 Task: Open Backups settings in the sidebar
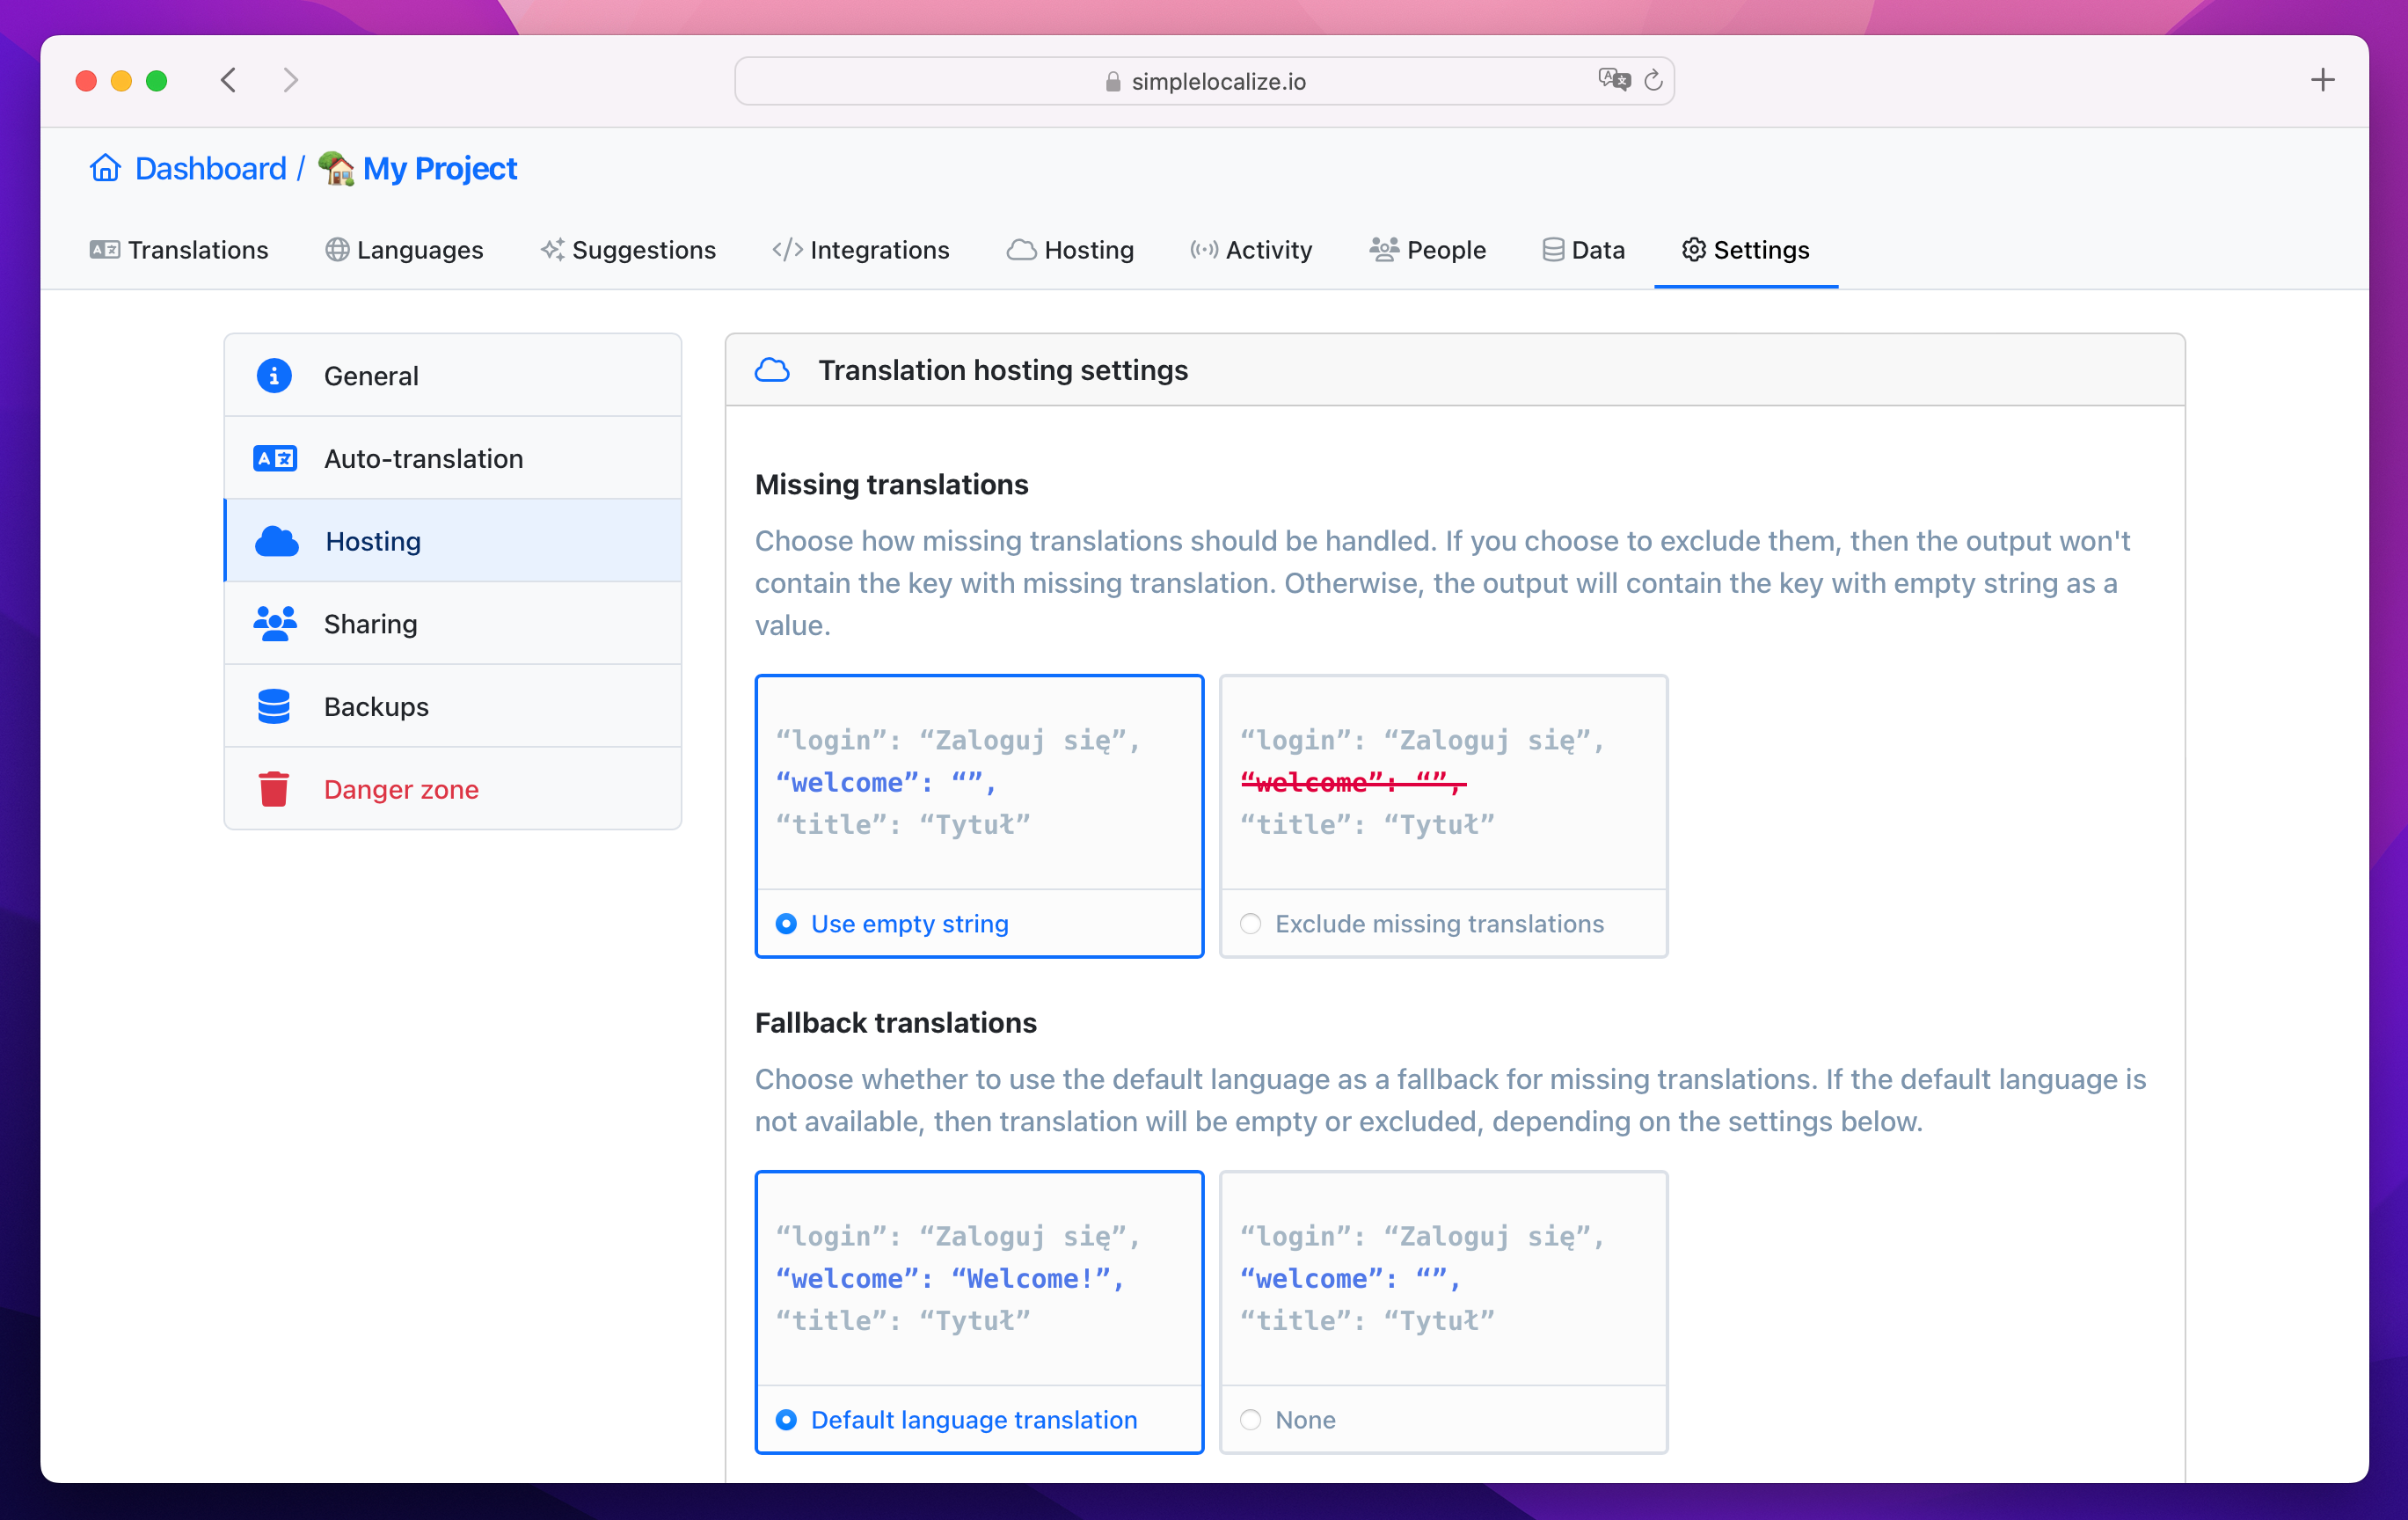pyautogui.click(x=453, y=707)
